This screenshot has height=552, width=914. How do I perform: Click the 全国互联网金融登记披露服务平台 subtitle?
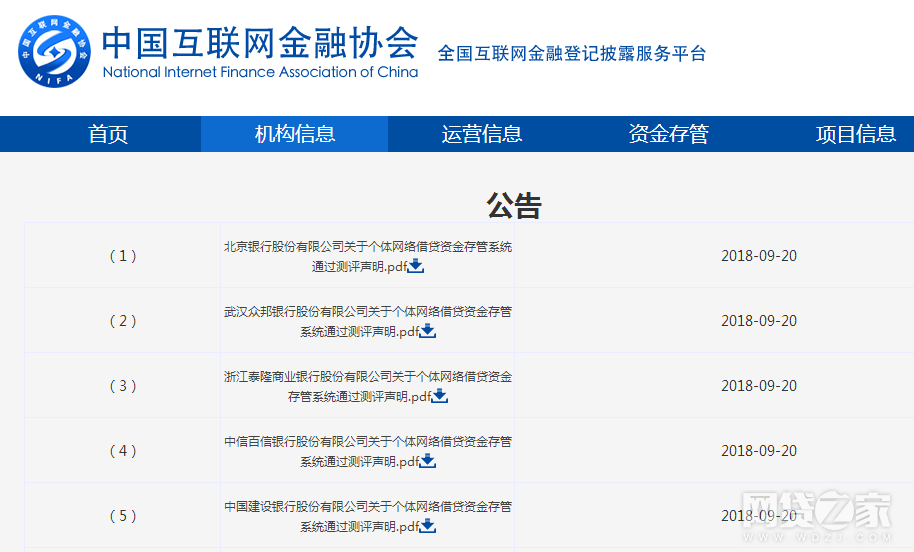pos(572,54)
